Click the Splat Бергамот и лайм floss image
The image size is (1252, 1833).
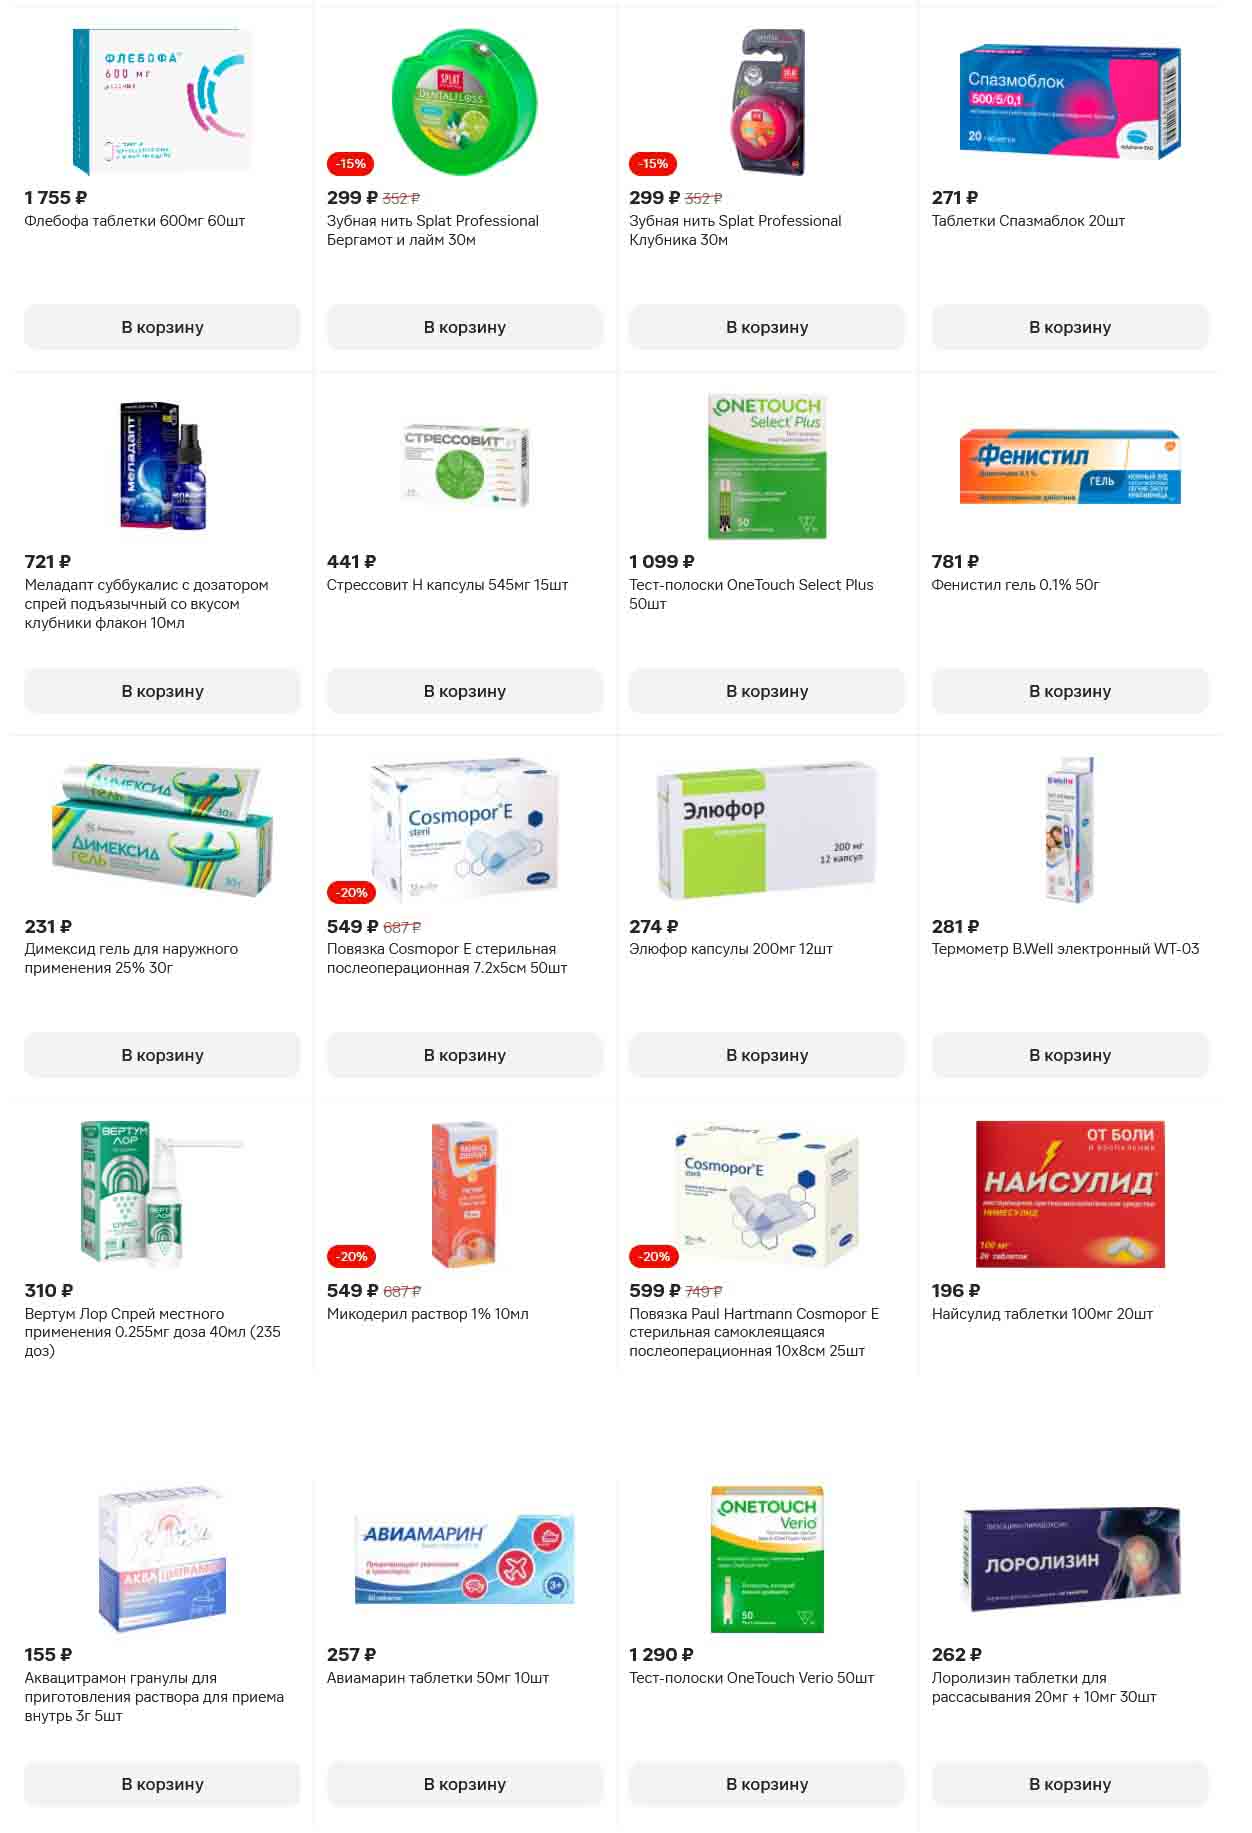tap(464, 101)
